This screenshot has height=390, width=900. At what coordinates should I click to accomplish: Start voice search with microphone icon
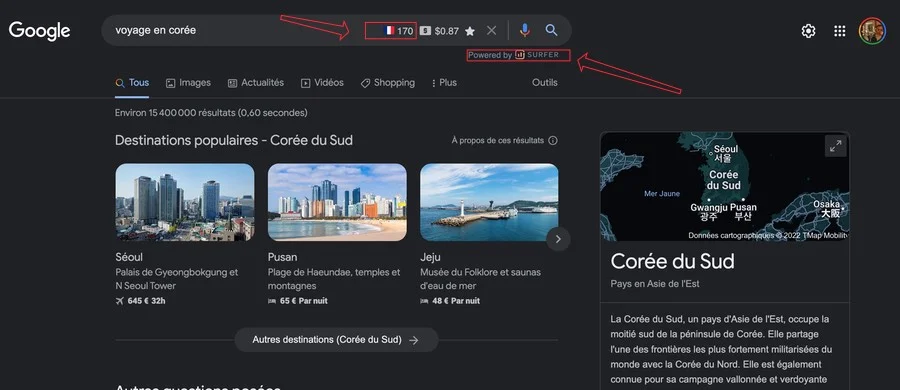(x=525, y=30)
